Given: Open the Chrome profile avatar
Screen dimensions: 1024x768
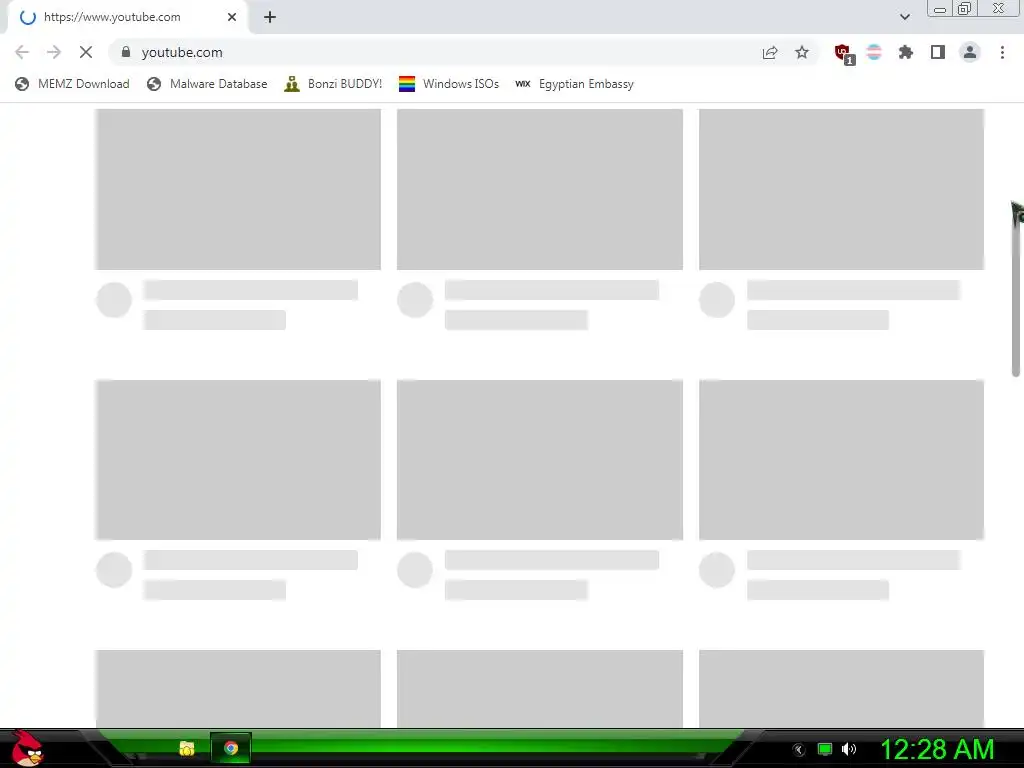Looking at the screenshot, I should [970, 52].
